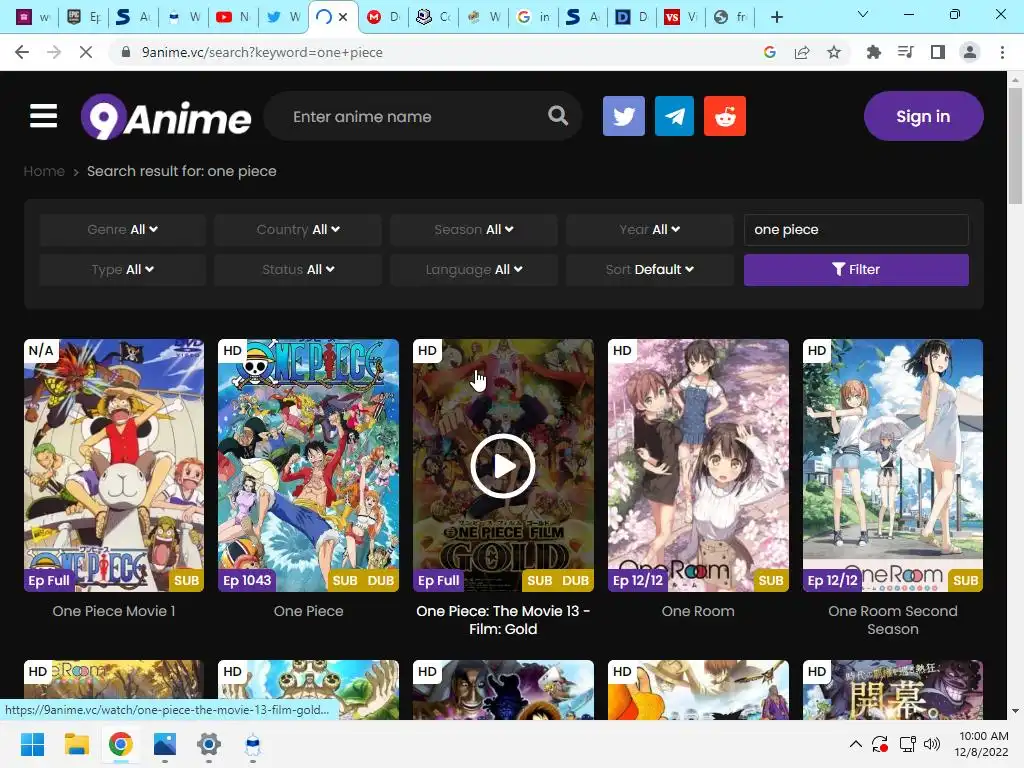Expand the Type filter dropdown
This screenshot has height=768, width=1024.
pos(123,270)
